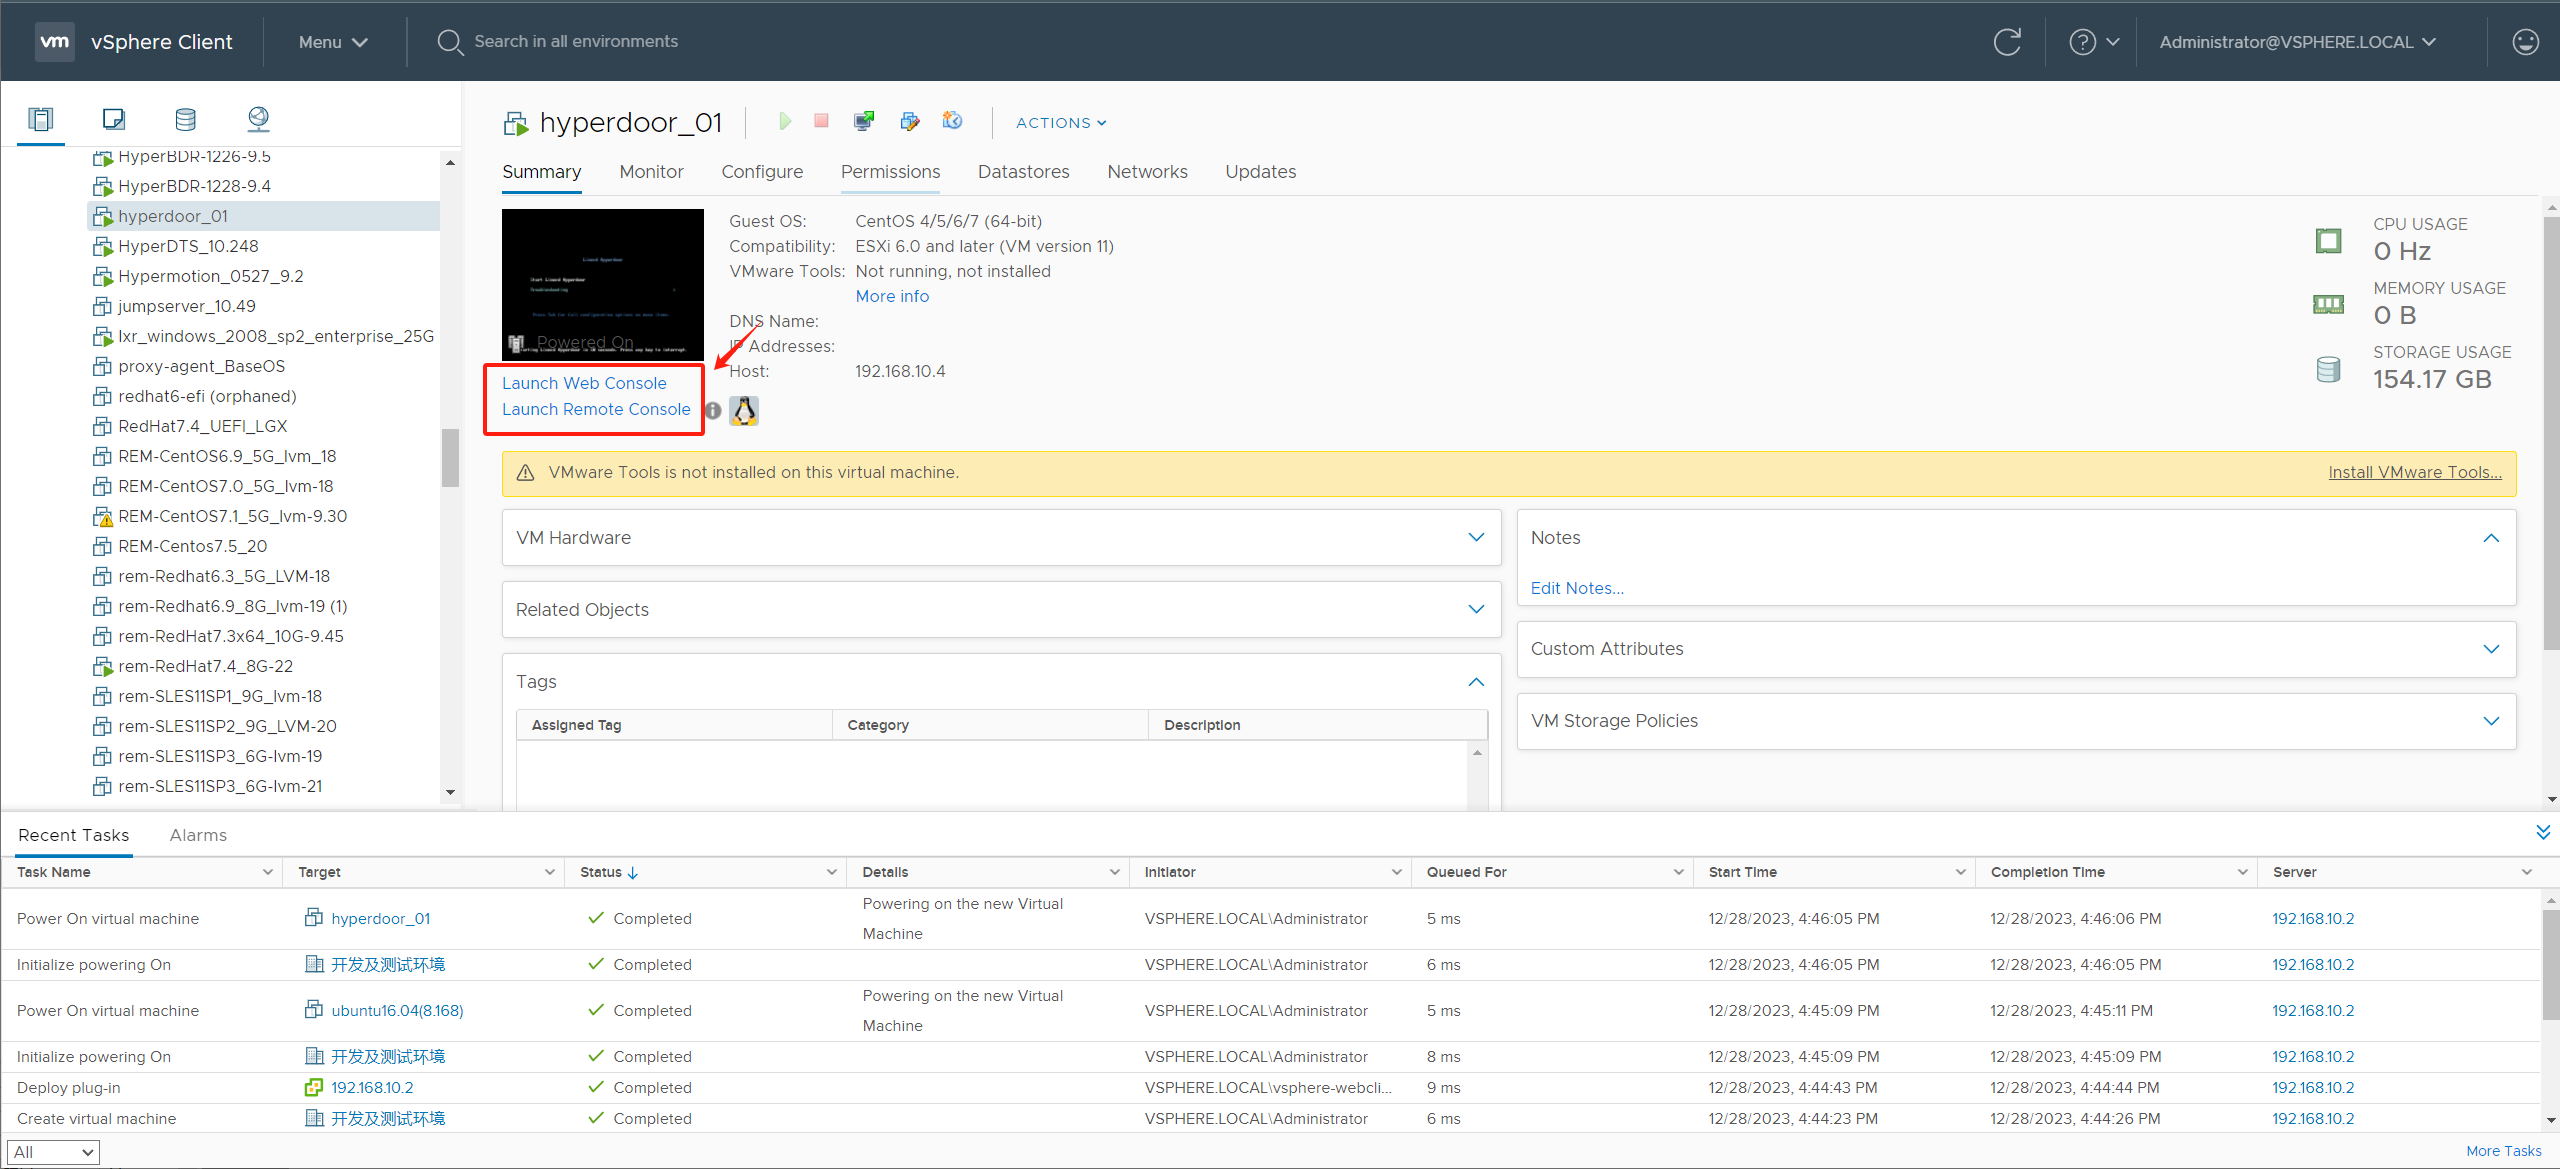Viewport: 2560px width, 1169px height.
Task: Expand the VM Hardware panel
Action: (1475, 537)
